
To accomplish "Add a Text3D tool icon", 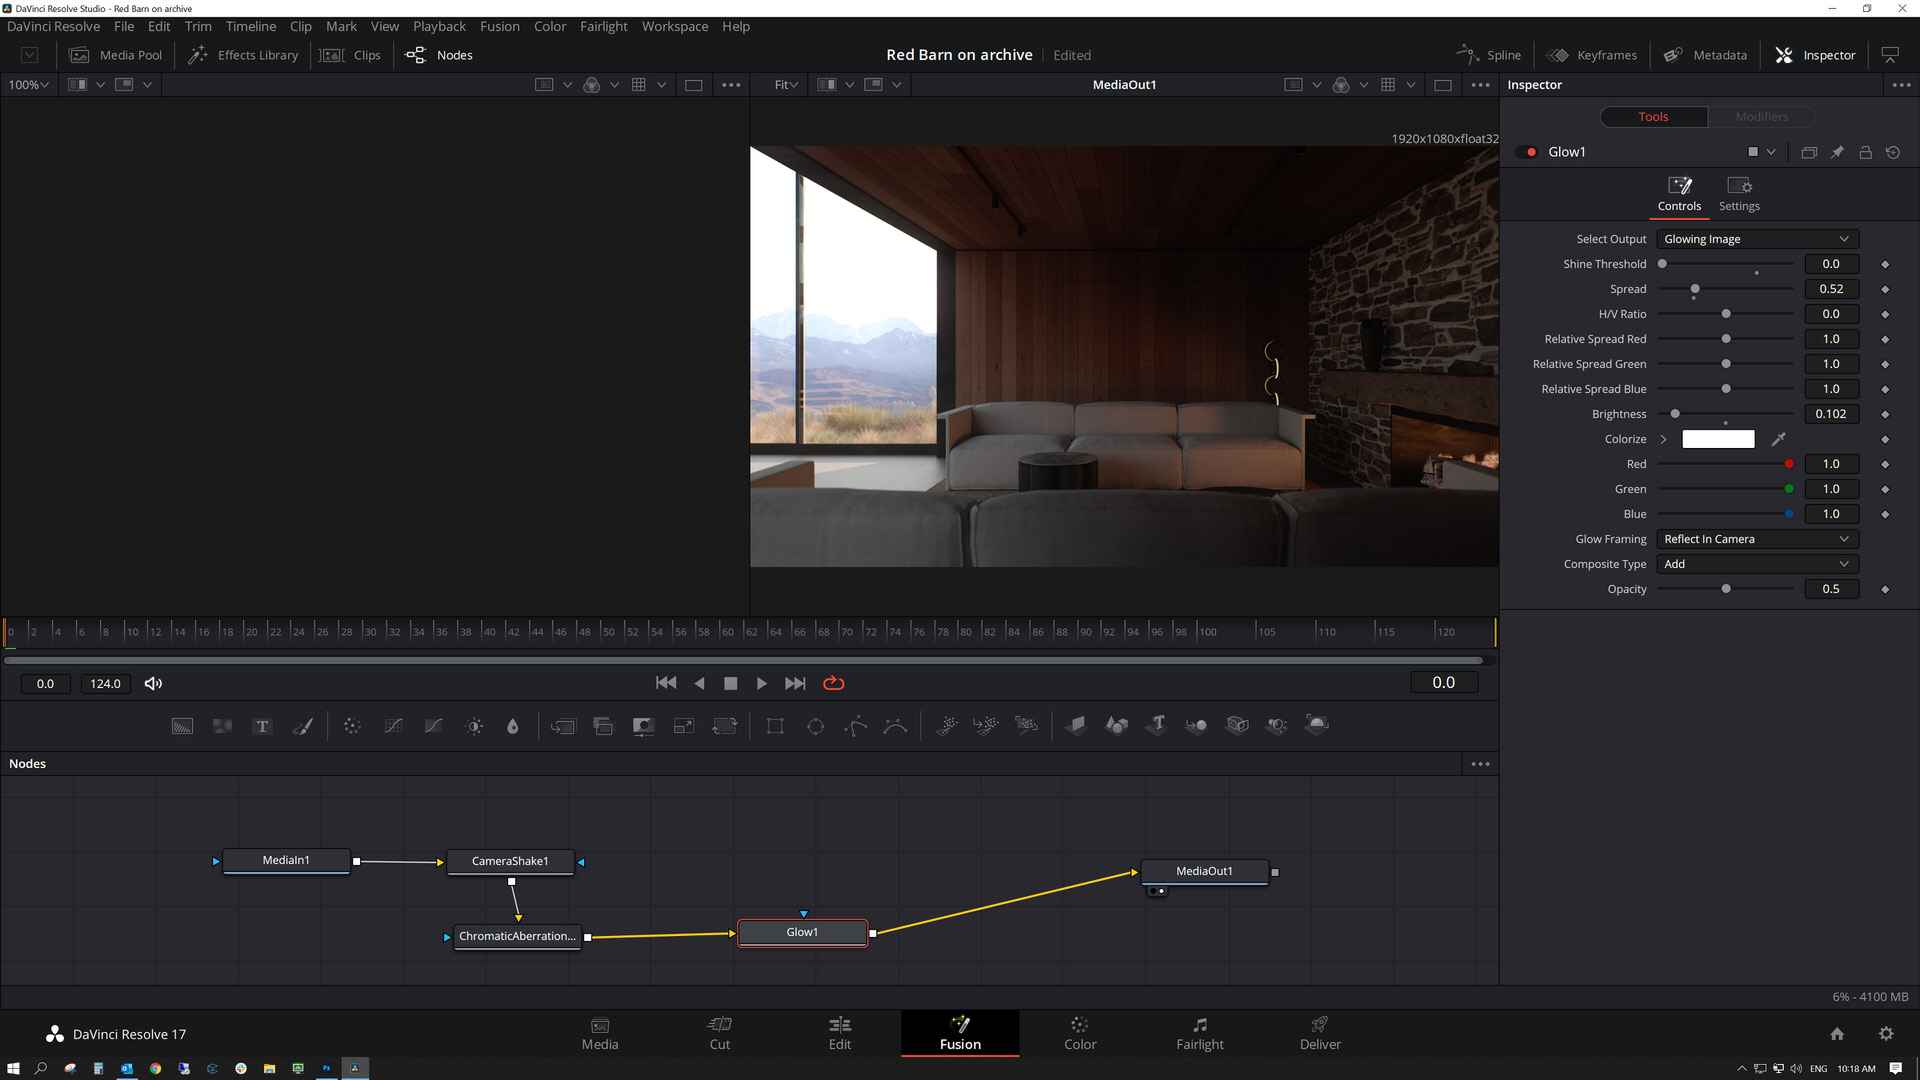I will [1157, 725].
